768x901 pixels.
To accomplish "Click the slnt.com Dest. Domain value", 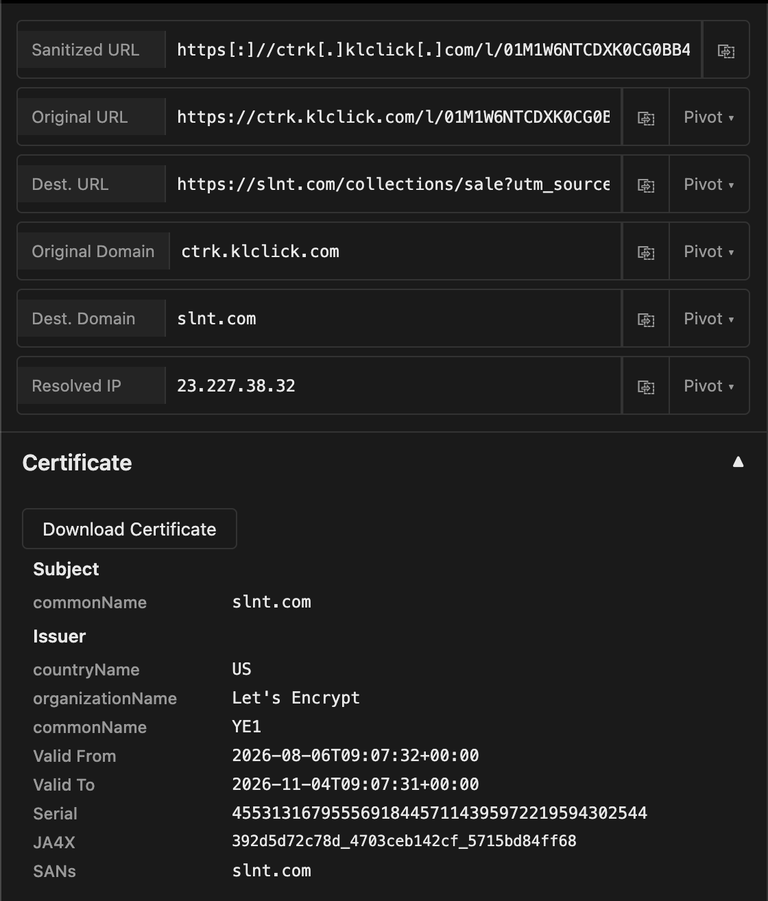I will [x=217, y=319].
